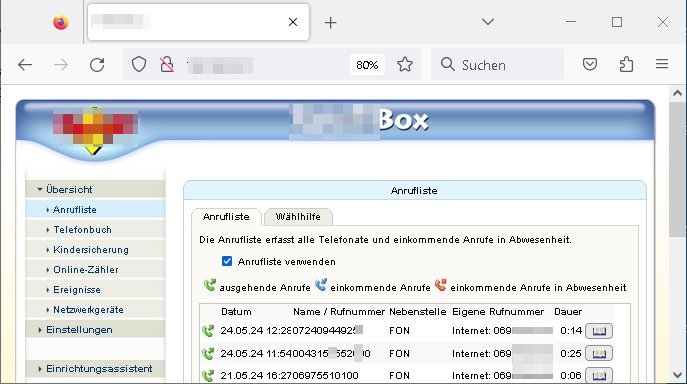
Task: Click the Name / Rufnummer column header
Action: (339, 312)
